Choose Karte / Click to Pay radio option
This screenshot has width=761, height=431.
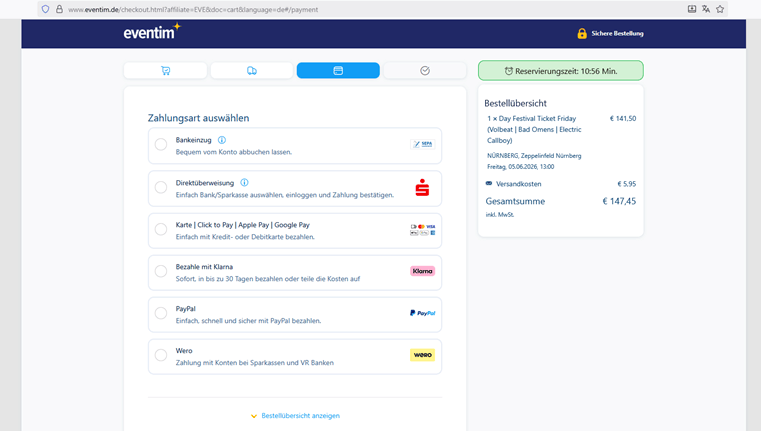tap(161, 229)
